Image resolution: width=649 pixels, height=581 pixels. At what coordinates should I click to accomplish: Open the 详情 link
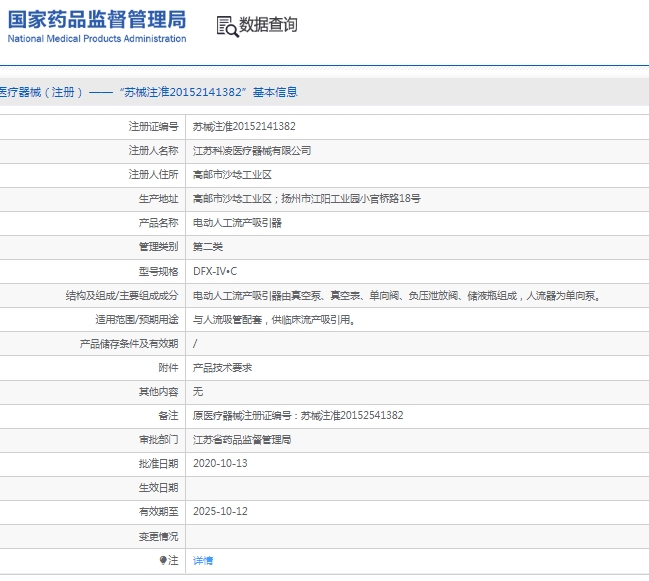point(203,560)
